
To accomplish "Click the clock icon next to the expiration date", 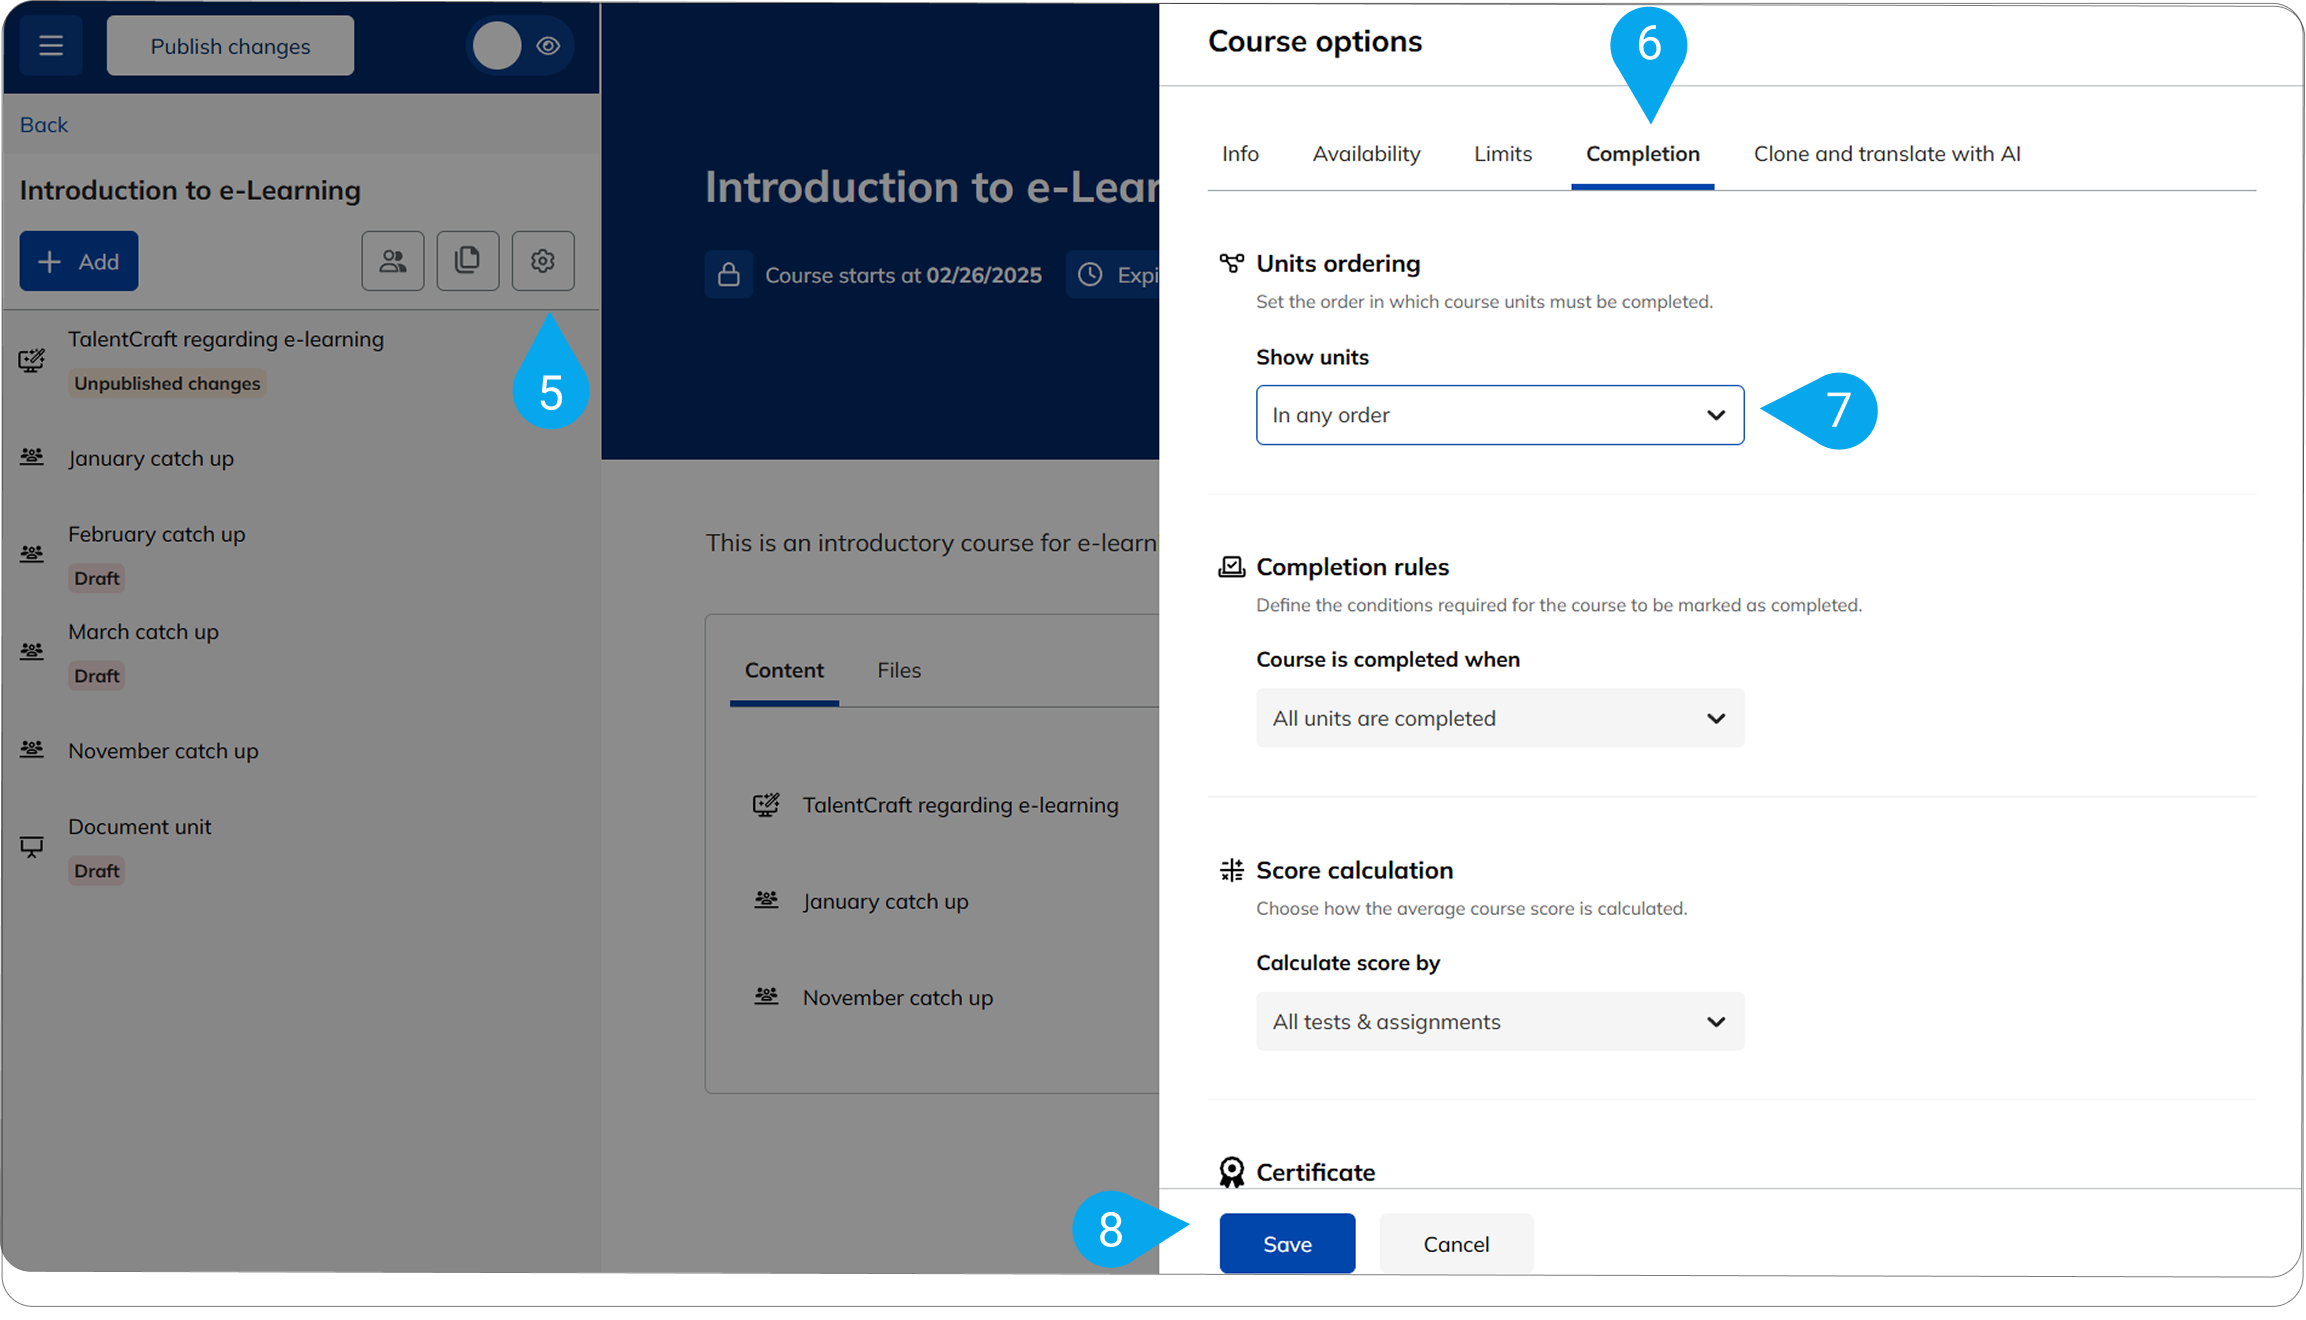I will [1090, 275].
